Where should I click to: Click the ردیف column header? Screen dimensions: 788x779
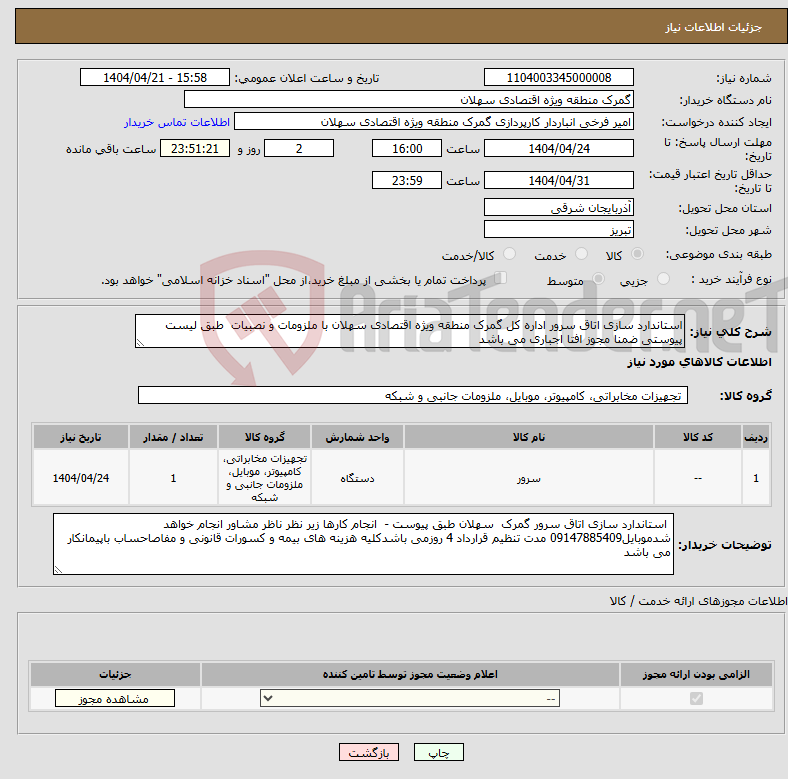(756, 437)
